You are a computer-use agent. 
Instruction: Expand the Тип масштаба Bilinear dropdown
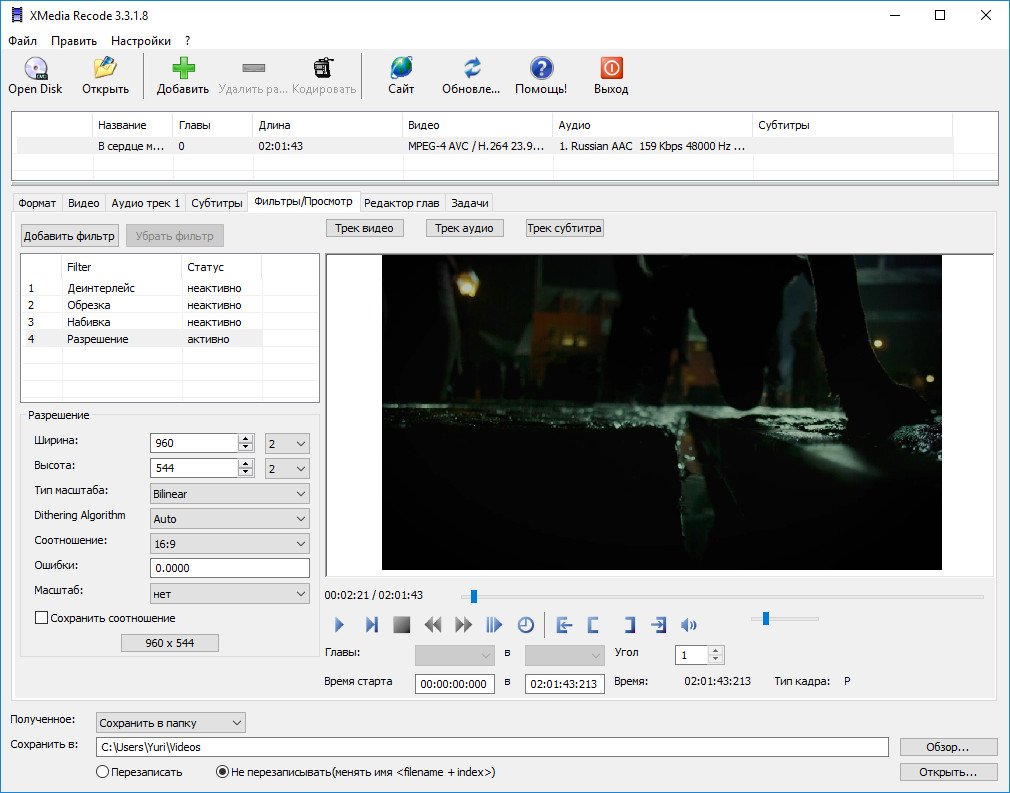(229, 494)
